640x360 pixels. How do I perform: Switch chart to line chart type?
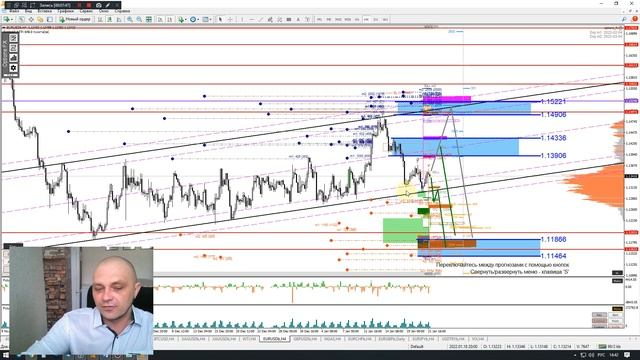(119, 19)
